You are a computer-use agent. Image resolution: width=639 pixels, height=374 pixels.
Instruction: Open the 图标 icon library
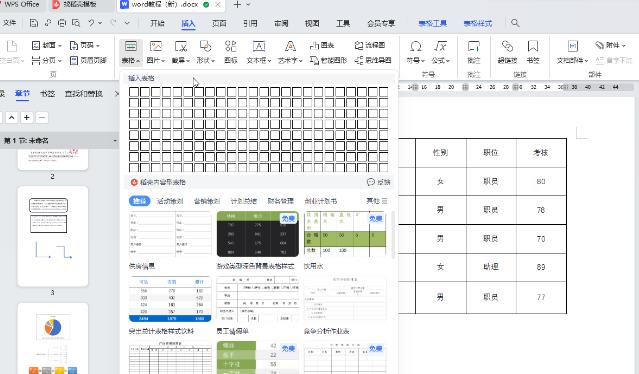[x=231, y=52]
